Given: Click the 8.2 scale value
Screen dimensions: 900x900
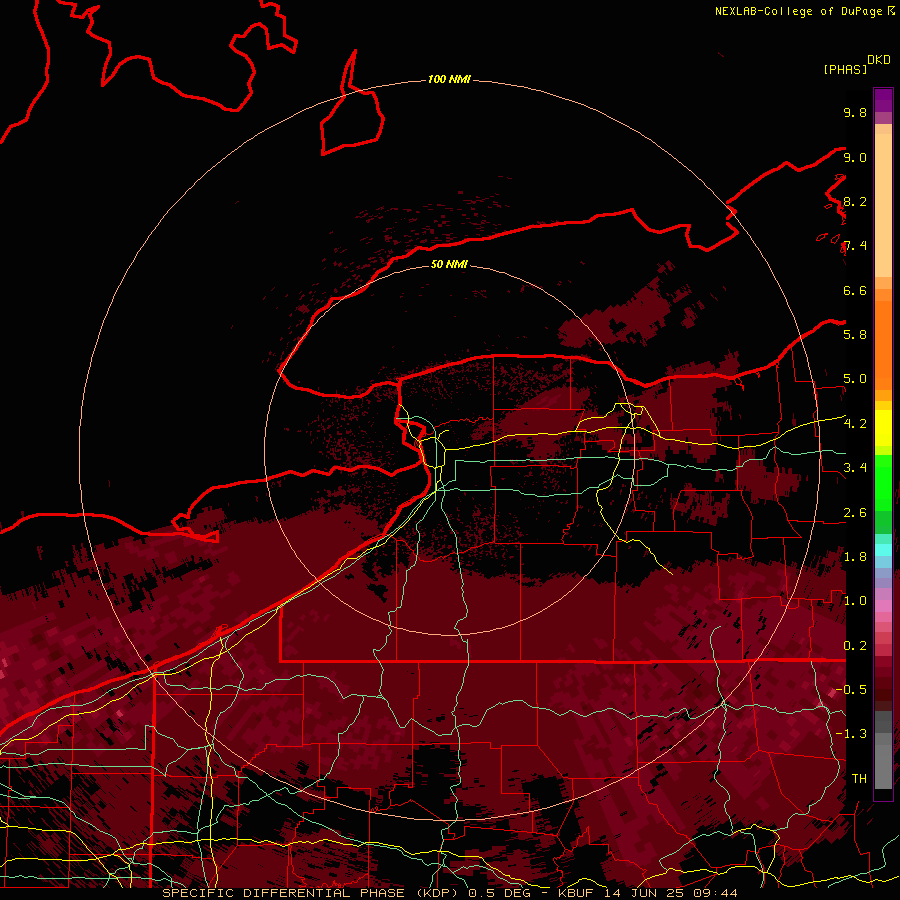Looking at the screenshot, I should point(855,201).
